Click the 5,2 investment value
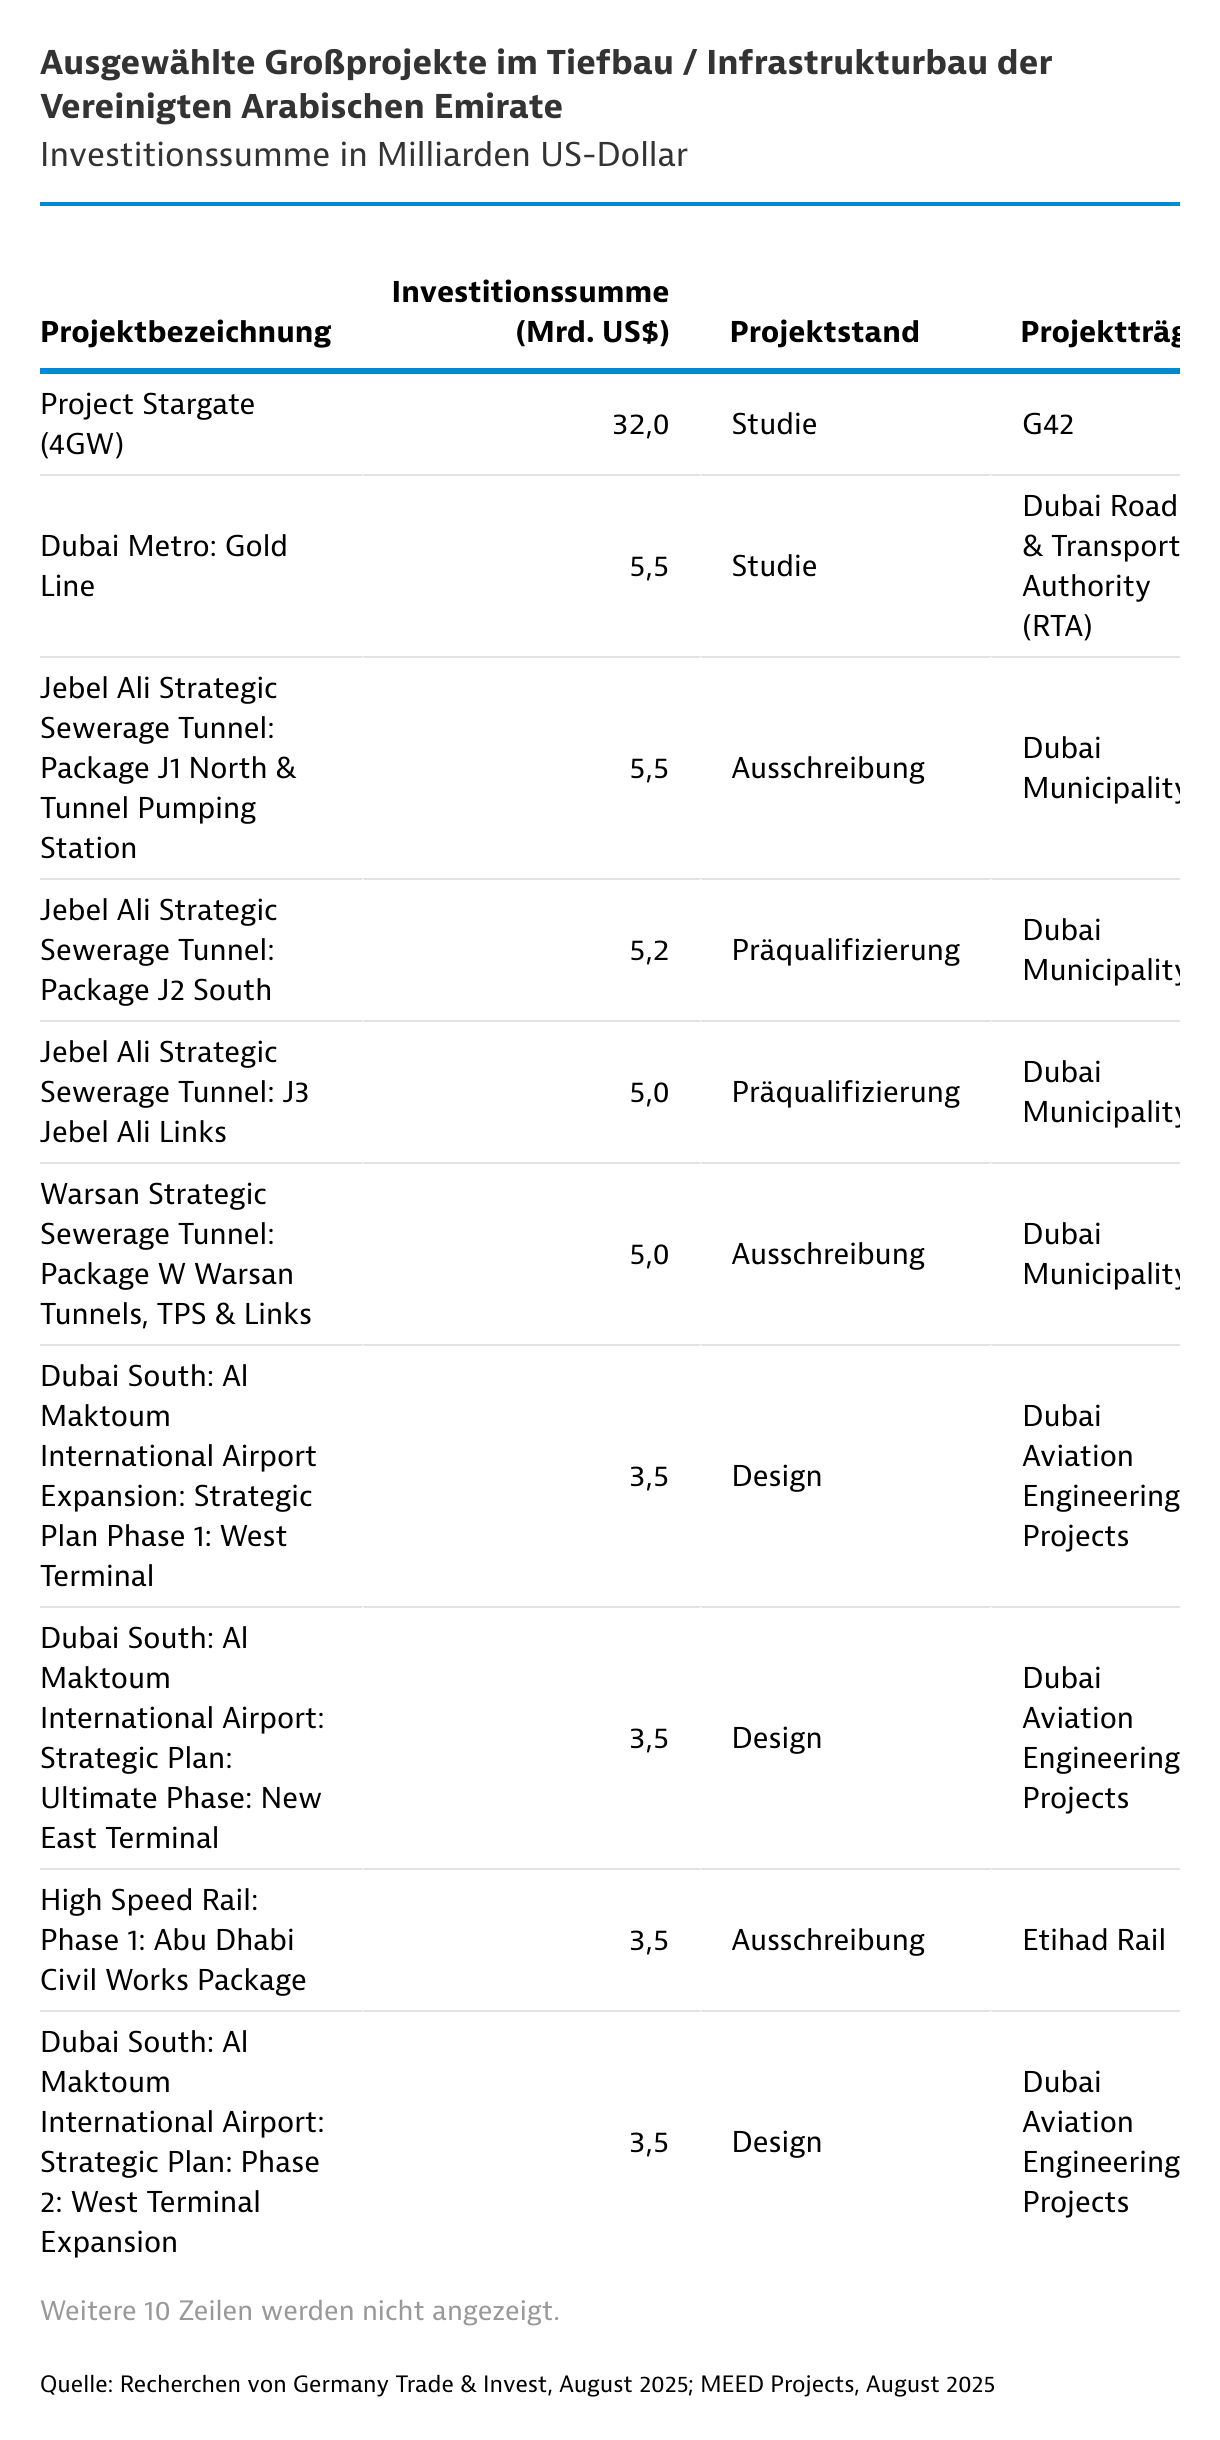The width and height of the screenshot is (1220, 2440). click(x=649, y=950)
